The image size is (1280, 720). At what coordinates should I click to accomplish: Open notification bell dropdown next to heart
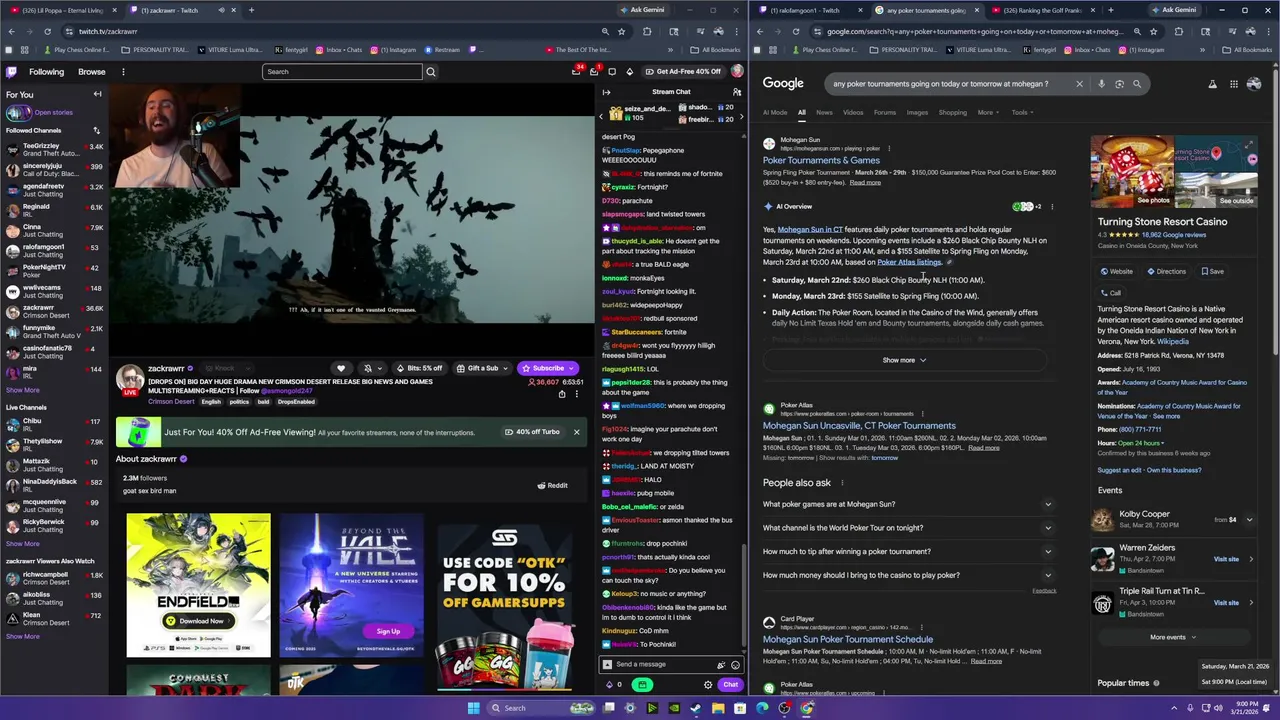(371, 368)
